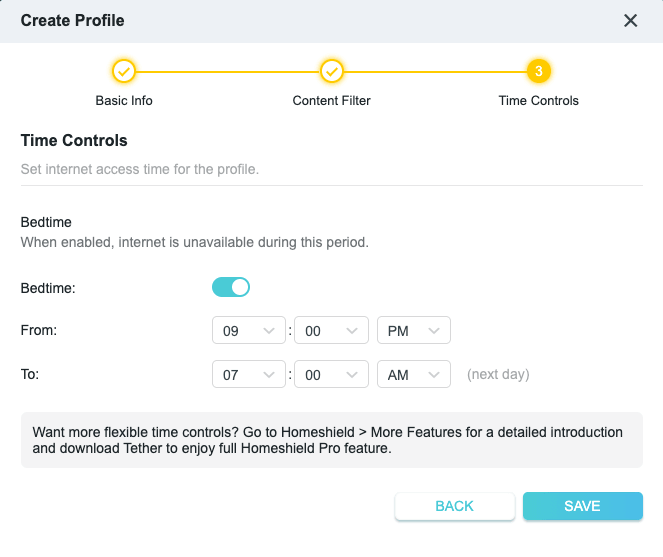Click the Content Filter step checkmark circle
This screenshot has height=557, width=663.
coord(331,71)
